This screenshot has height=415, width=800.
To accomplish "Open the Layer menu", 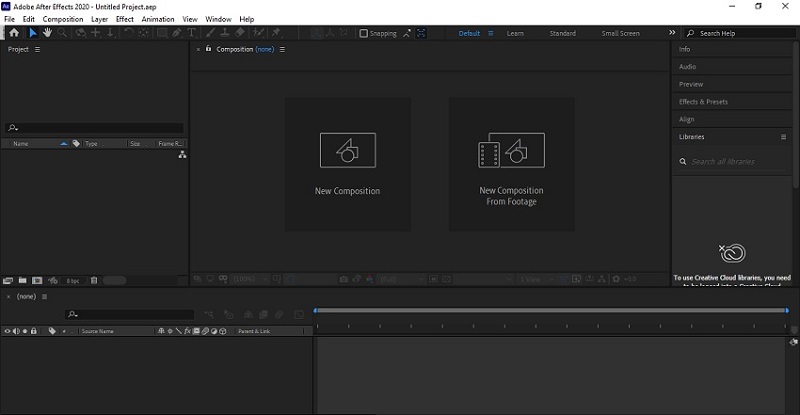I will [x=99, y=19].
